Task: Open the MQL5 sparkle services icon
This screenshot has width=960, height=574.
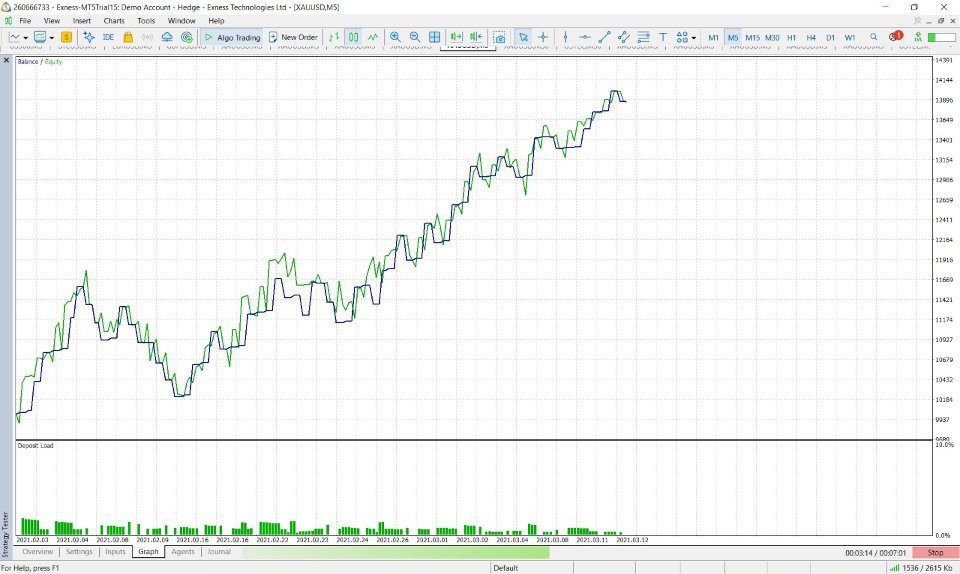Action: click(x=89, y=37)
